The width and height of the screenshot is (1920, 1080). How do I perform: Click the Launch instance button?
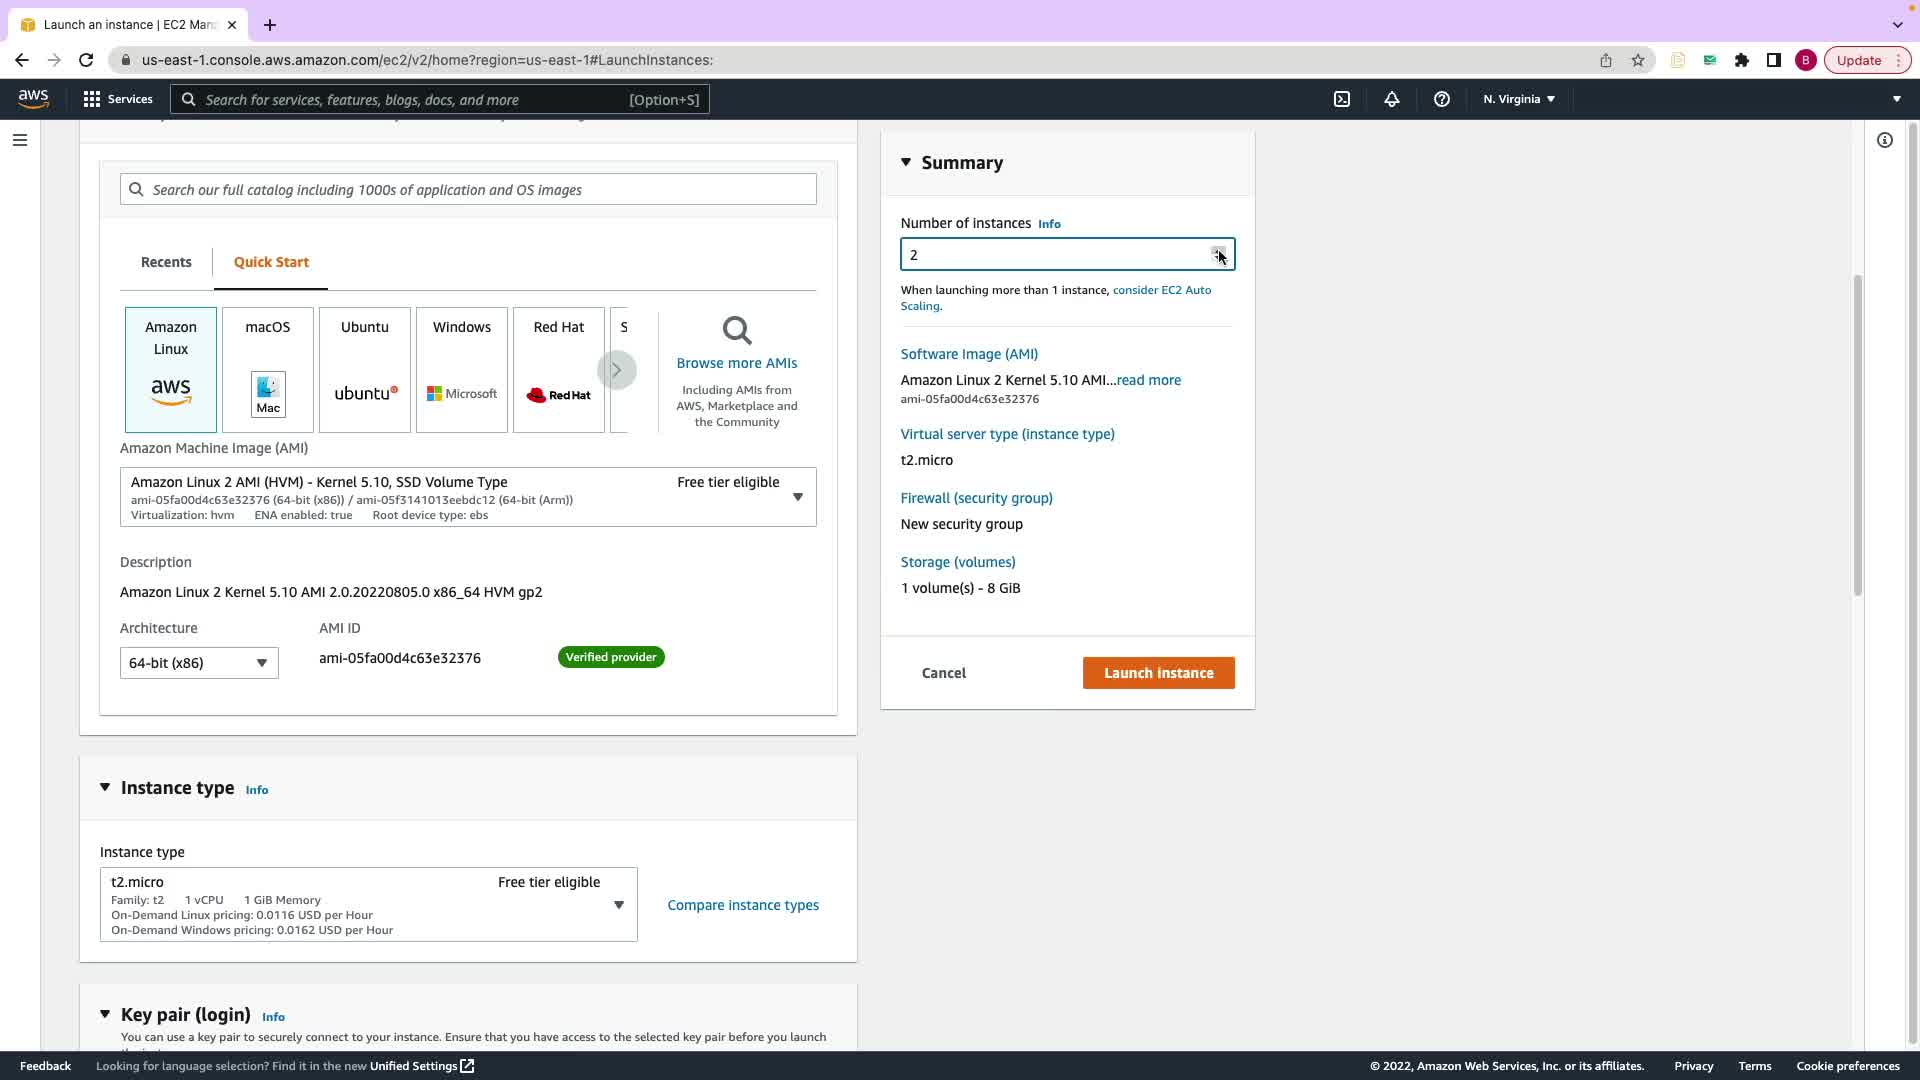(1158, 673)
